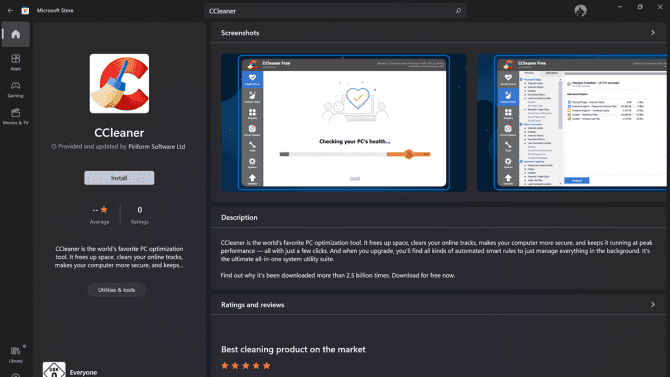Viewport: 670px width, 377px height.
Task: Open Piriform Software Ltd publisher link
Action: pos(157,146)
